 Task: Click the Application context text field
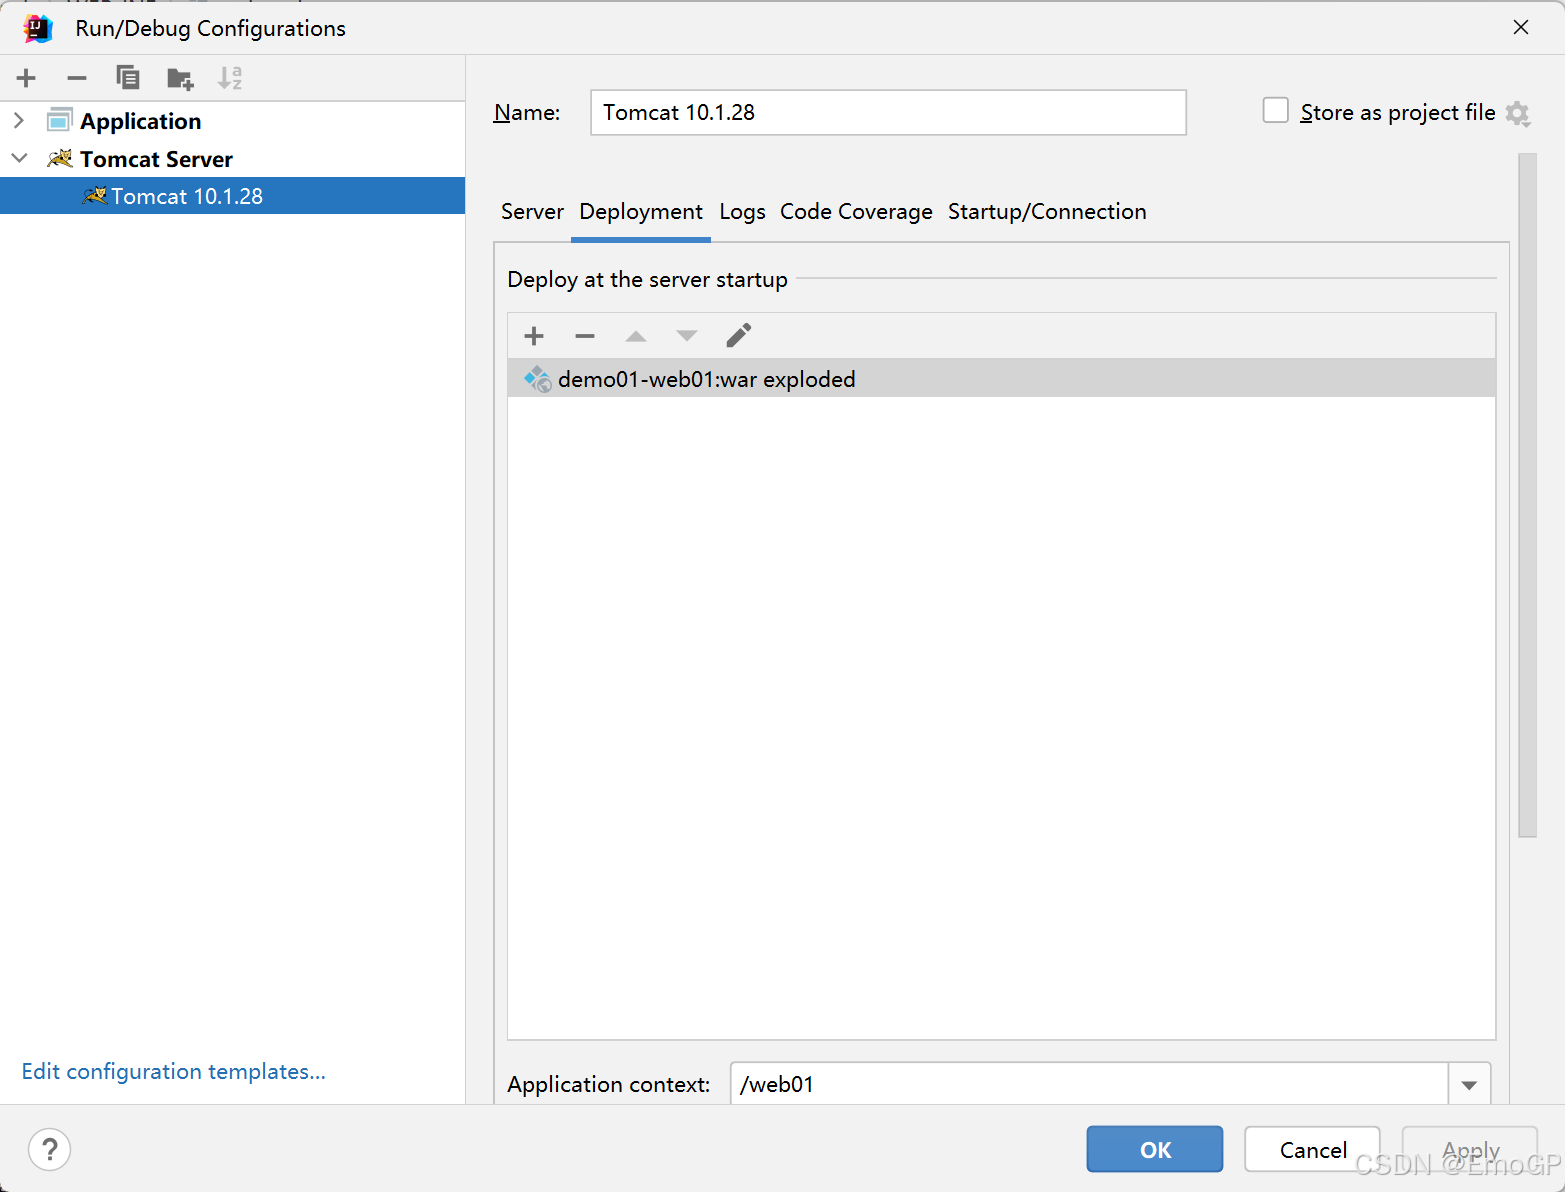[1089, 1084]
